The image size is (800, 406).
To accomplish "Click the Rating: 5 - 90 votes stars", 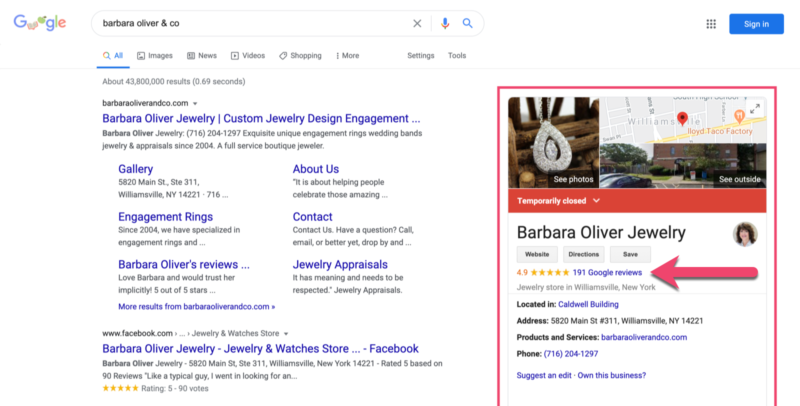I will [120, 388].
